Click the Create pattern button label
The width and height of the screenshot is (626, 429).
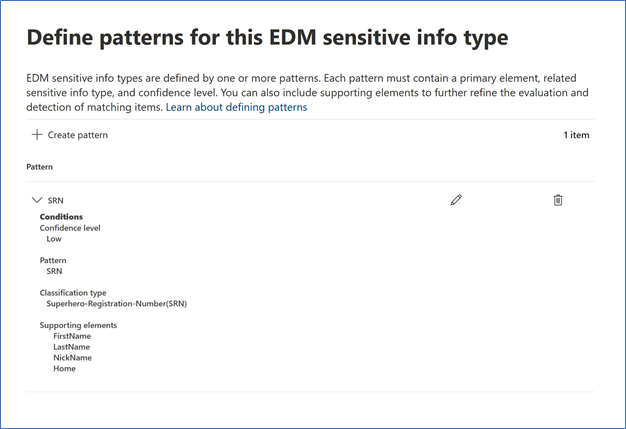(x=78, y=135)
